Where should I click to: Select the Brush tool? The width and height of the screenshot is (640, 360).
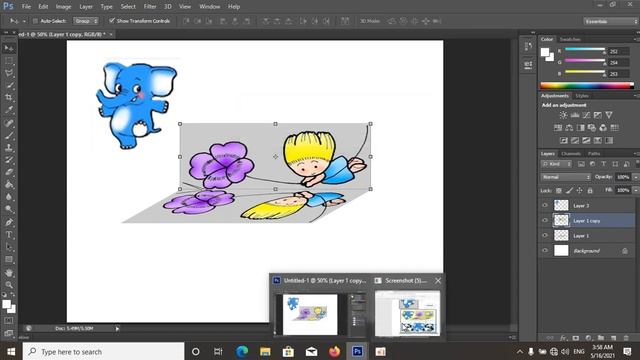(x=9, y=135)
